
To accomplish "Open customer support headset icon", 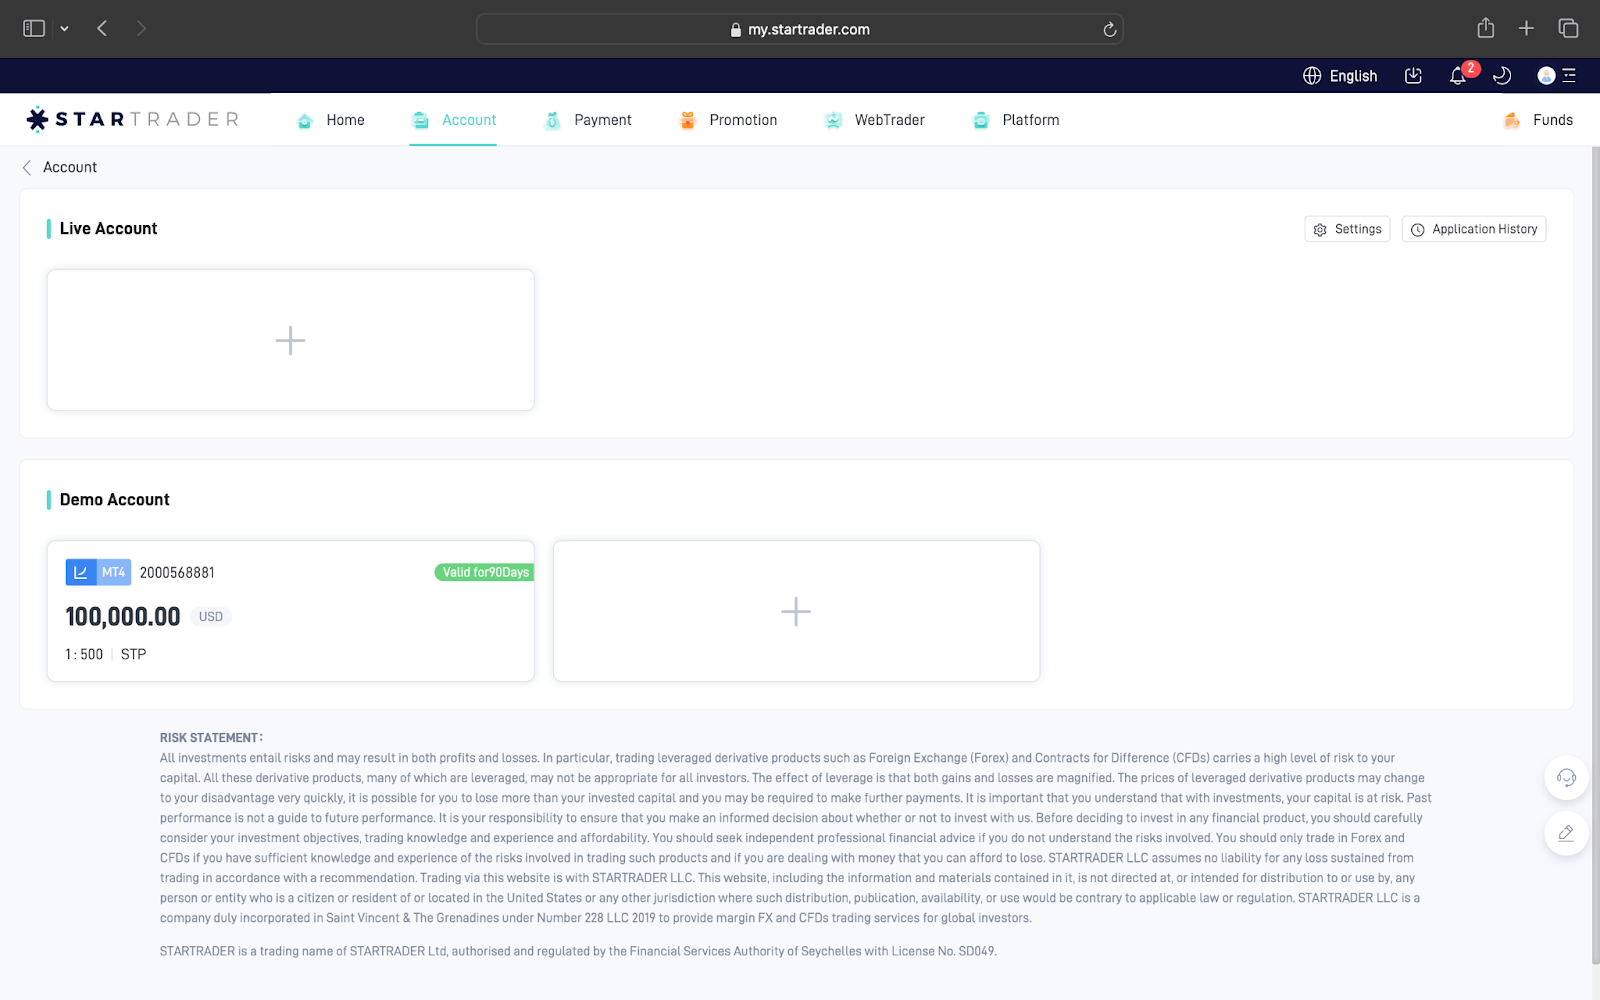I will [x=1566, y=778].
